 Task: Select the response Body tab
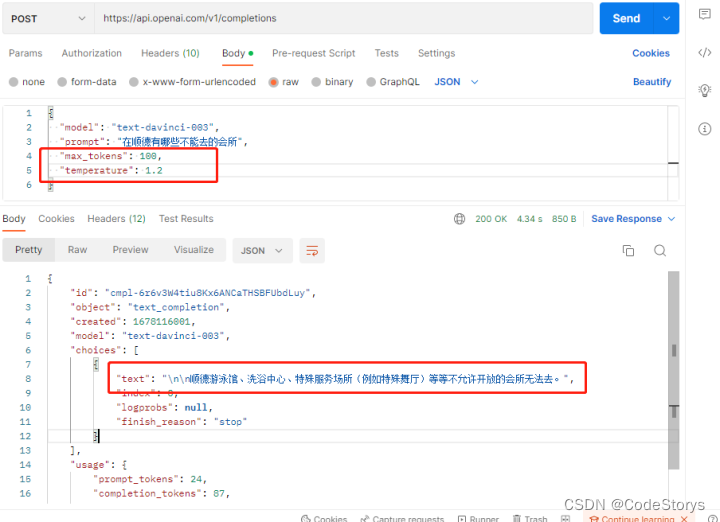coord(14,219)
